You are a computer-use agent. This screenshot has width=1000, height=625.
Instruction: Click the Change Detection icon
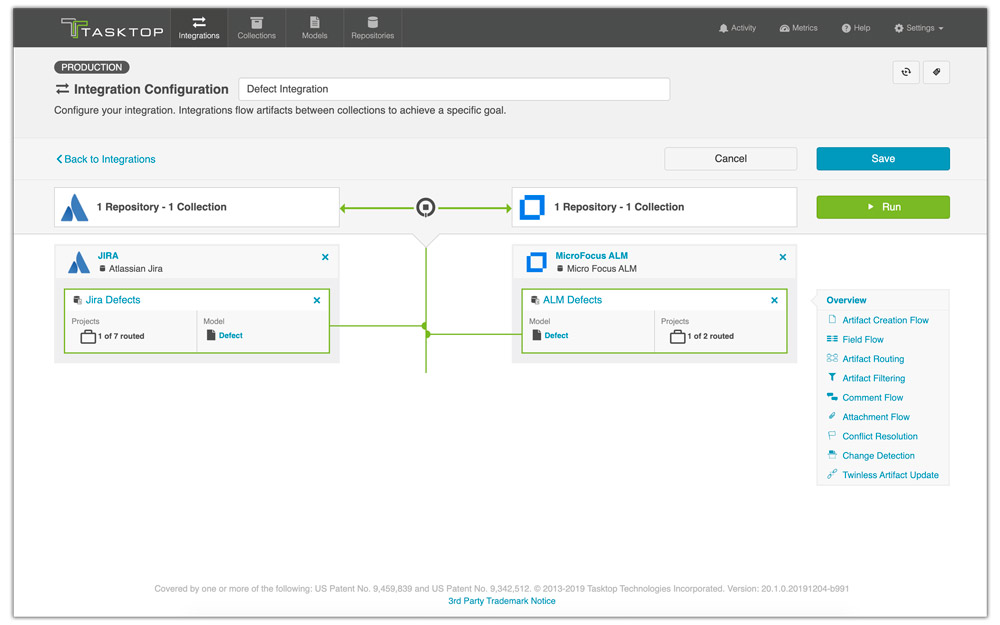(832, 455)
